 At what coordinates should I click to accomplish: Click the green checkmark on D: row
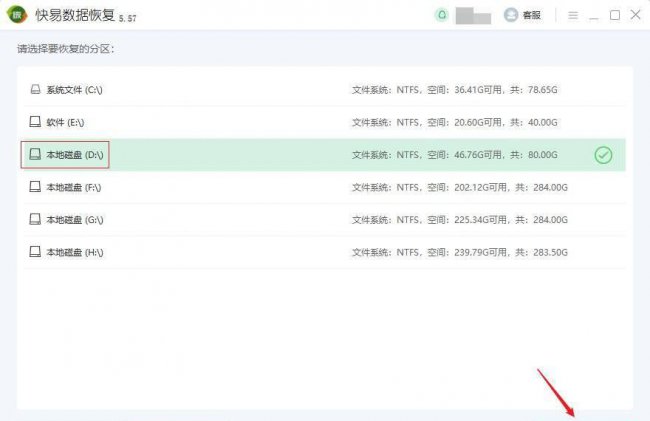tap(603, 155)
